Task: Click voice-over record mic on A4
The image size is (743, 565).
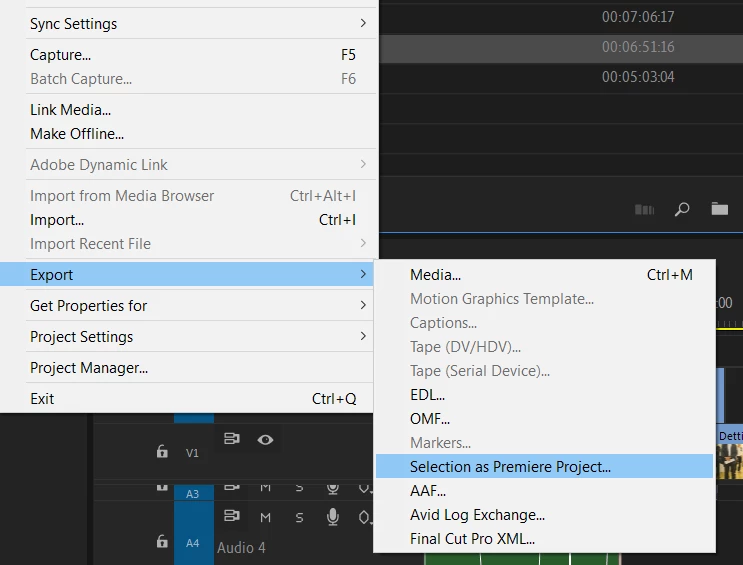Action: (x=333, y=517)
